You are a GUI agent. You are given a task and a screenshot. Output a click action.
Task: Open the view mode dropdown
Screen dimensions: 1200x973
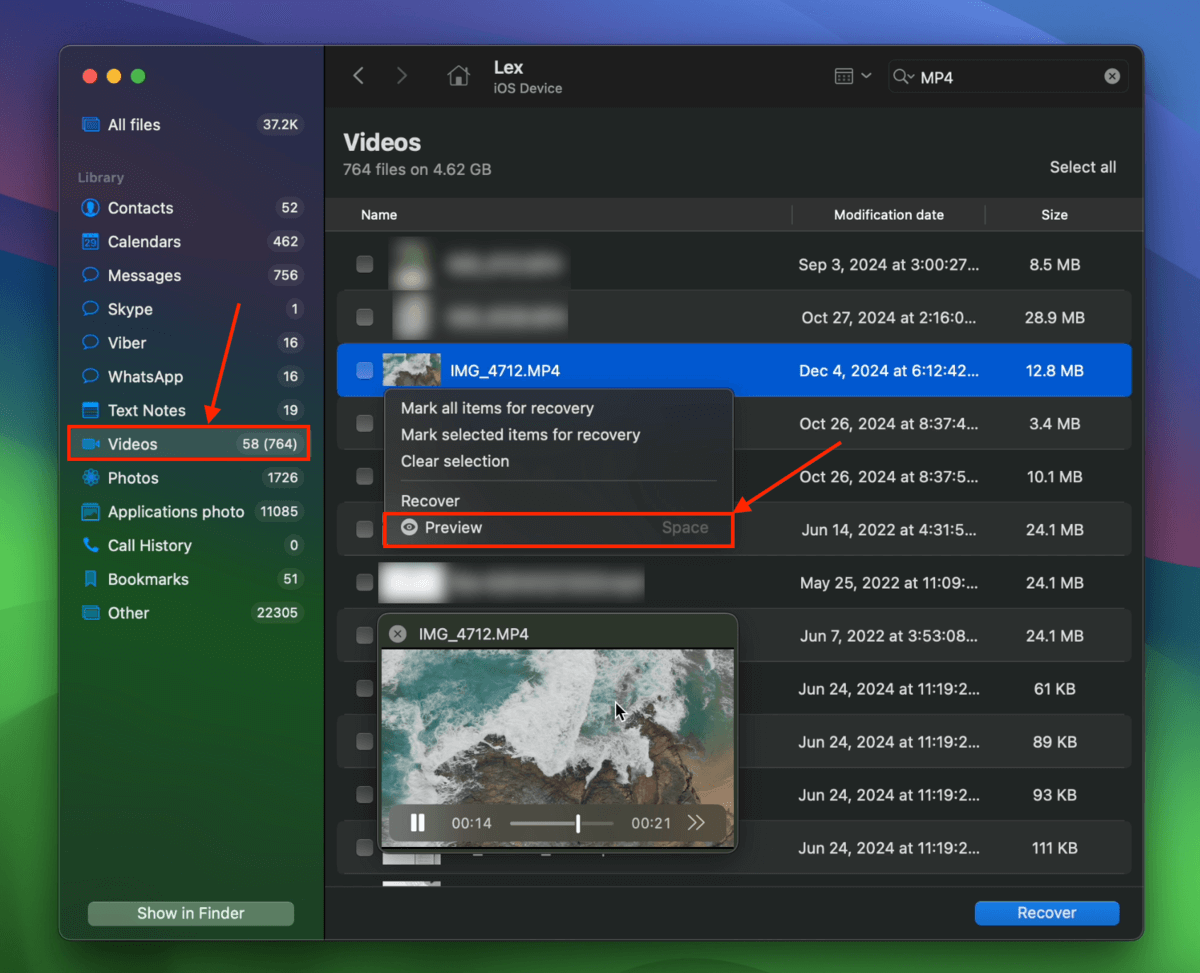click(x=852, y=77)
